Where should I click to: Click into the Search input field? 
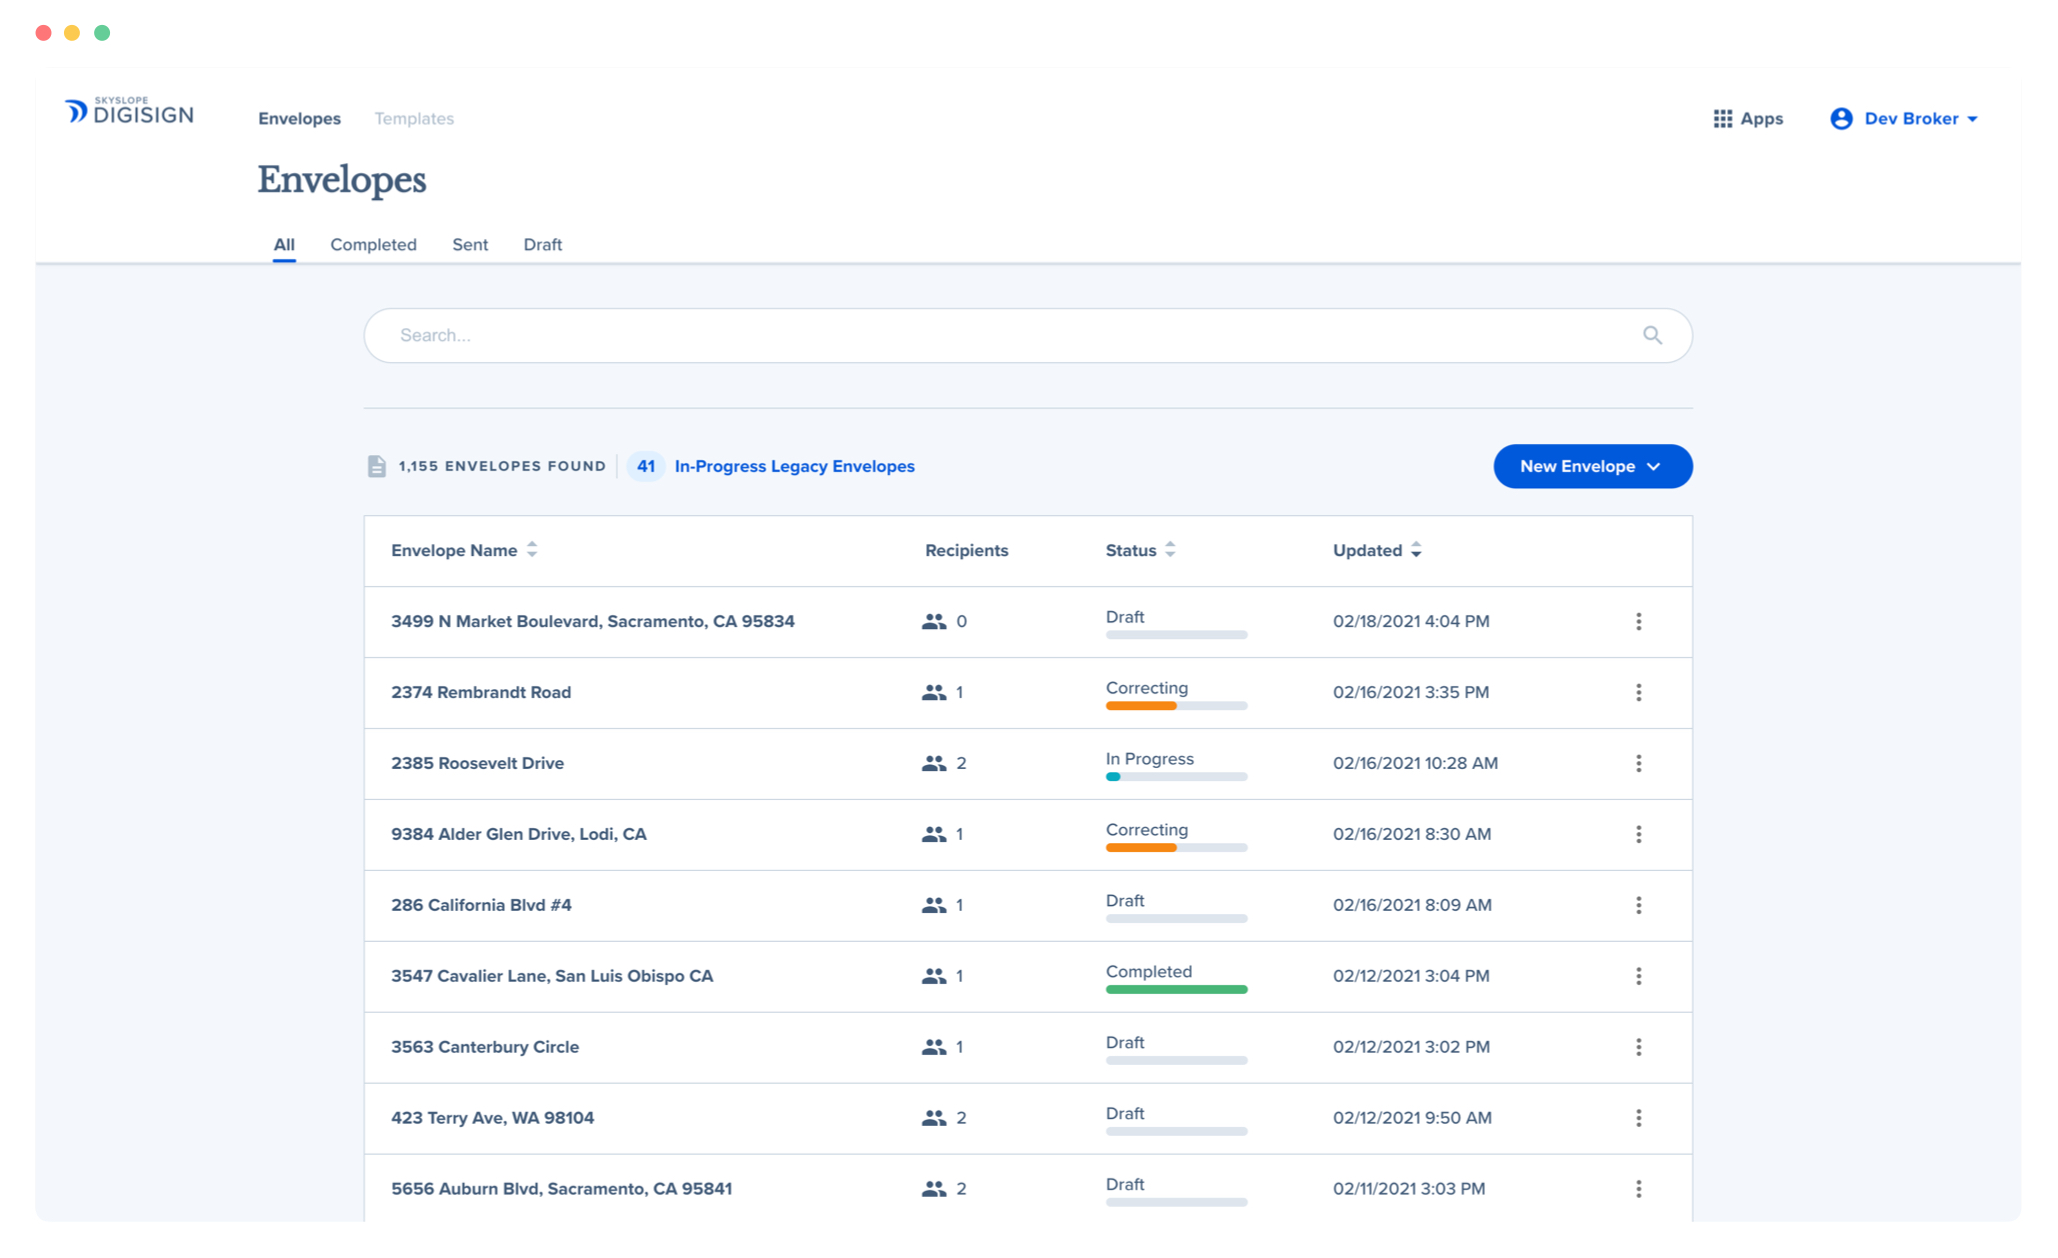tap(1000, 336)
